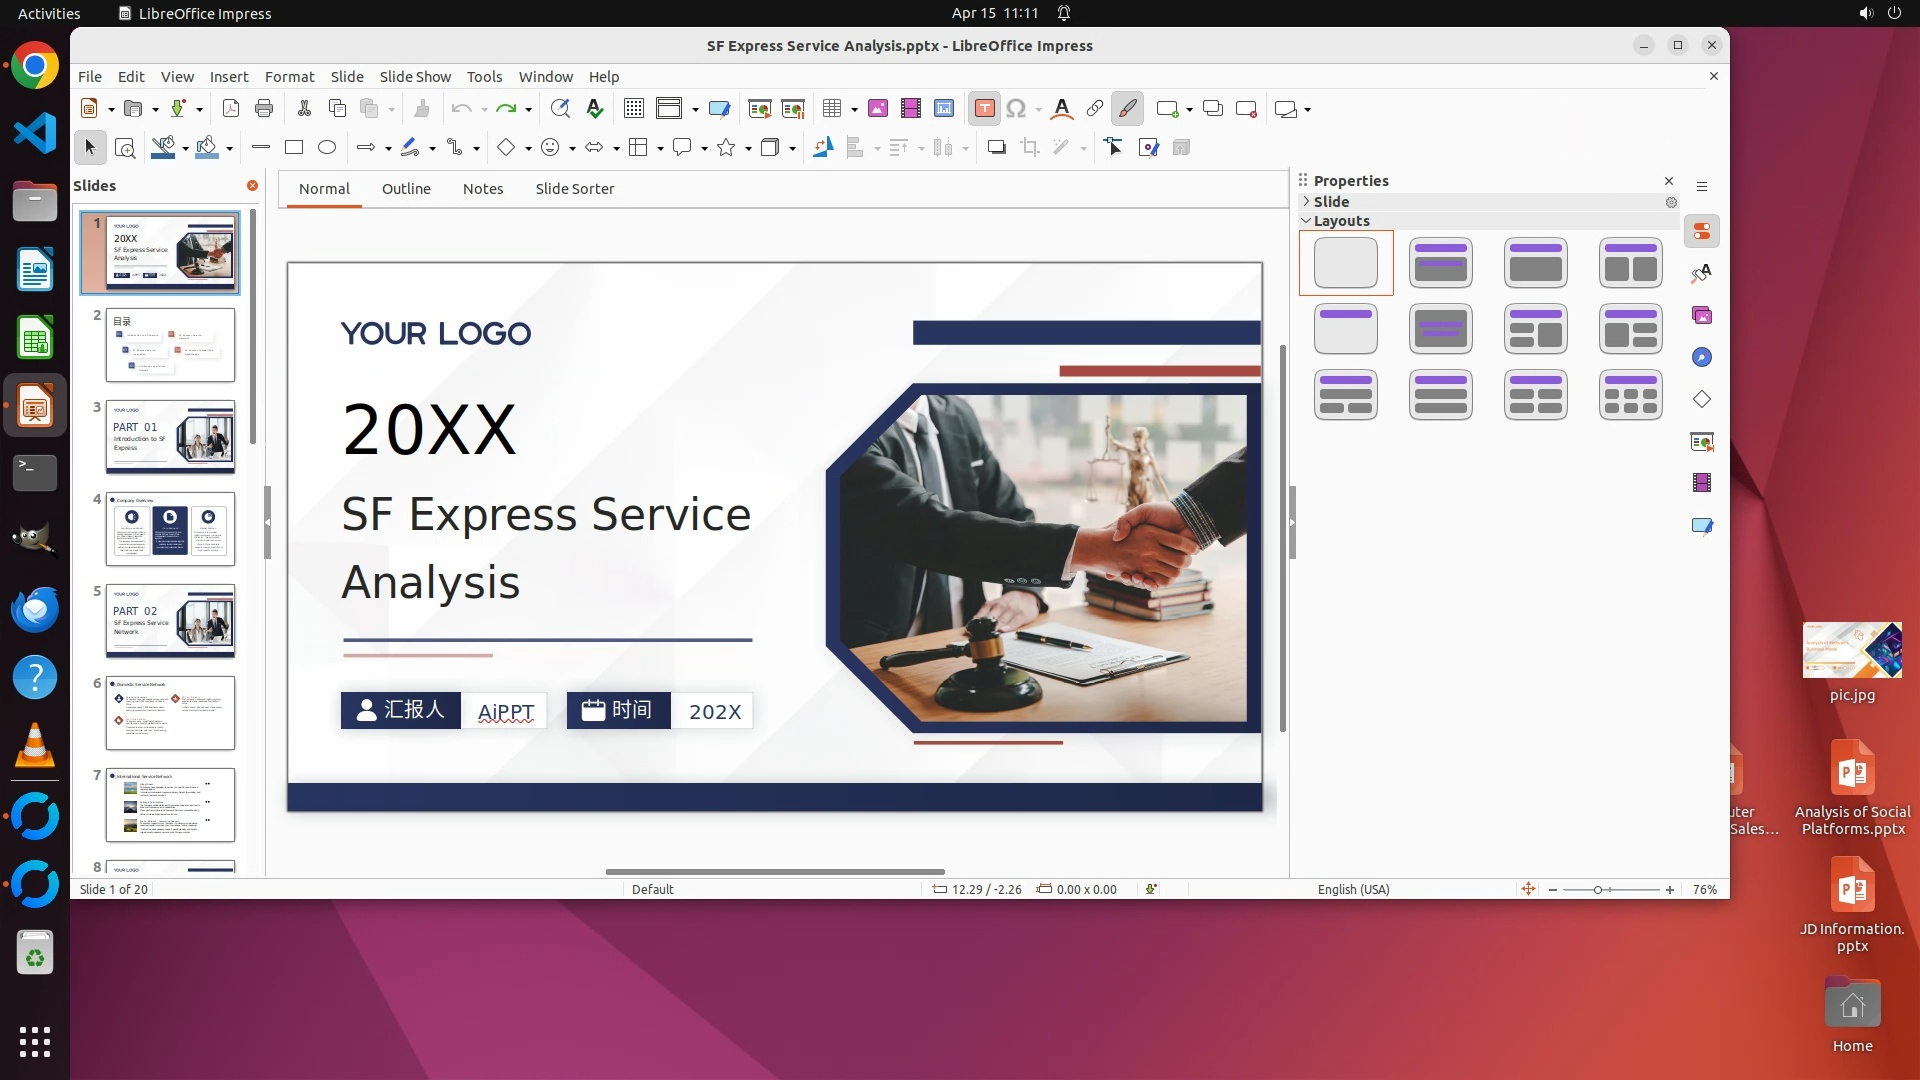Viewport: 1920px width, 1080px height.
Task: Click the Insert Chart icon
Action: click(944, 109)
